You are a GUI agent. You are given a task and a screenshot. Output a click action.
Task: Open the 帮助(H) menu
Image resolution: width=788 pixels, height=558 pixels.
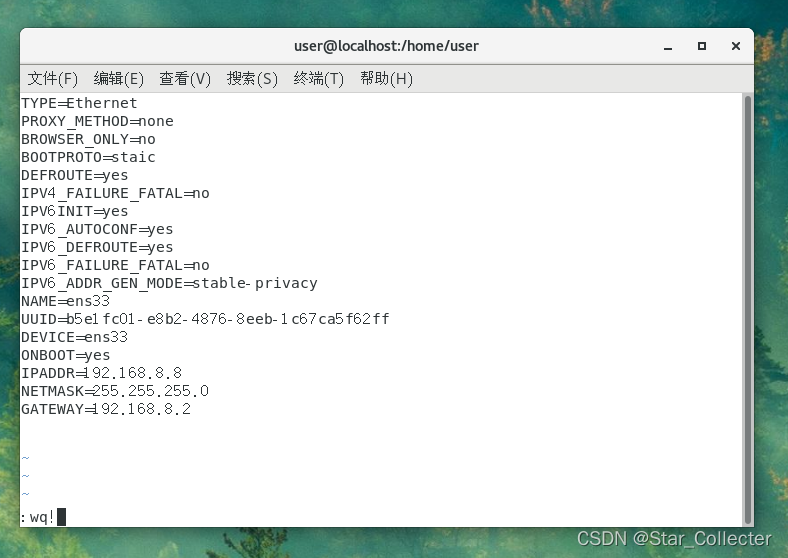point(386,78)
